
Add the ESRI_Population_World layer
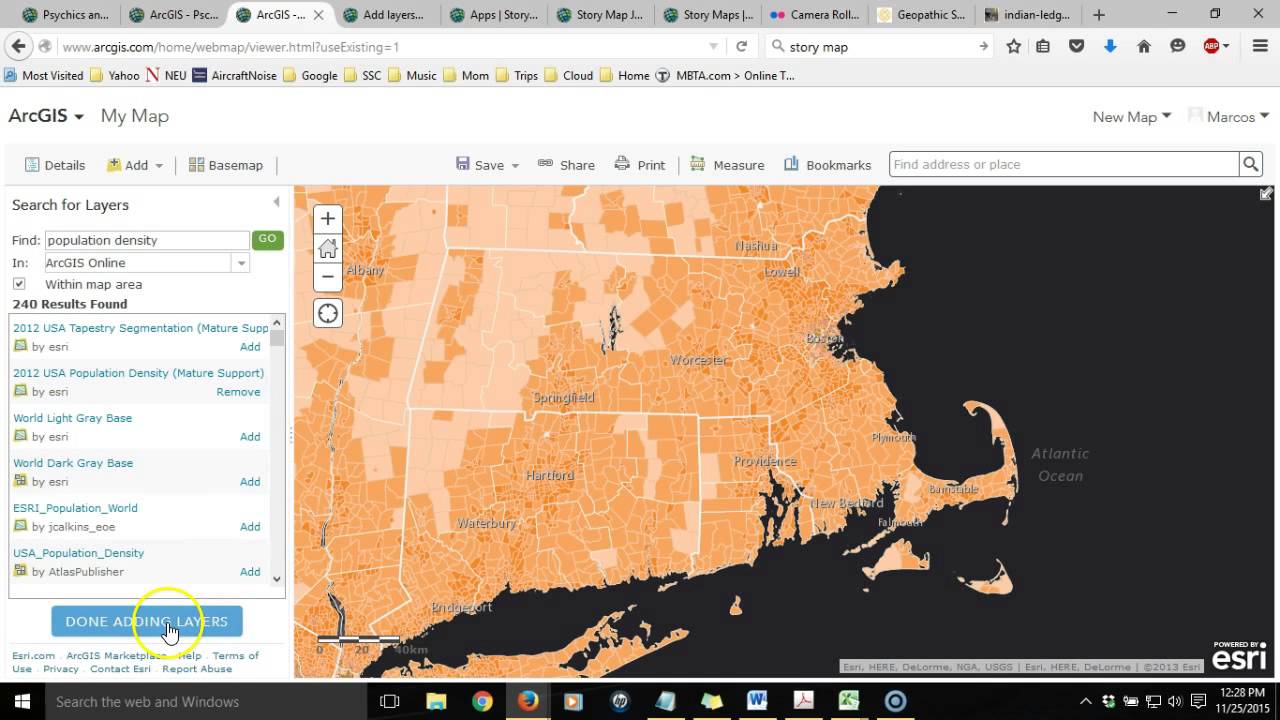[x=250, y=527]
